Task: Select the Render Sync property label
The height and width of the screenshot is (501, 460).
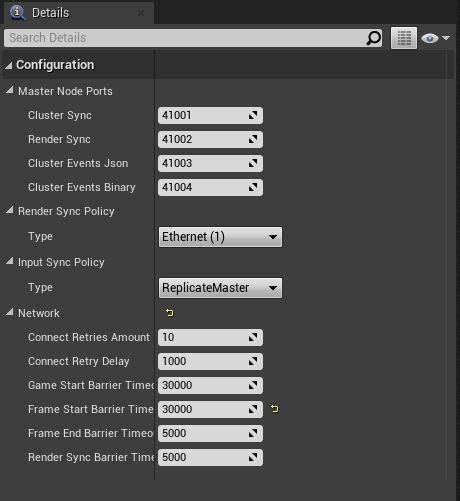Action: coord(59,139)
